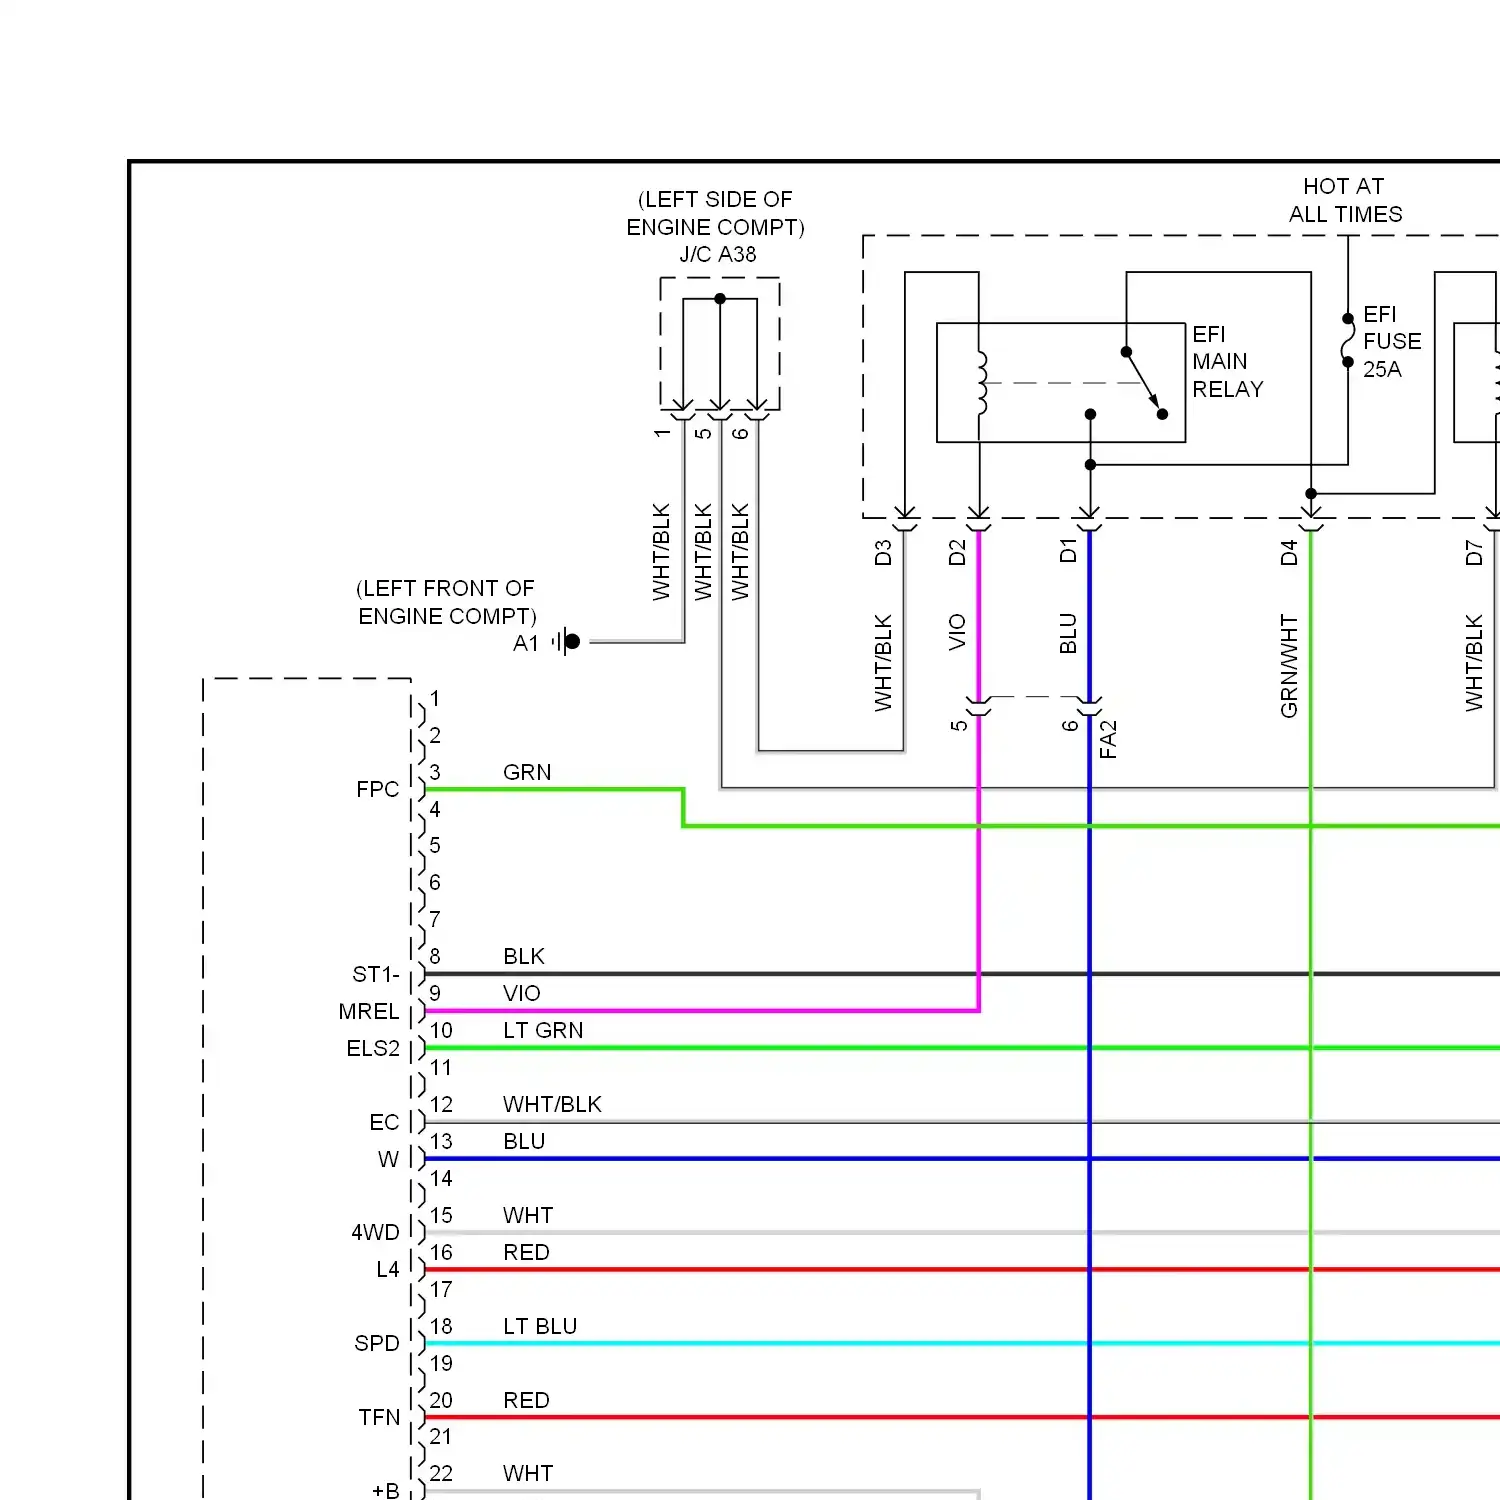Select the "BLK" wire label at pin 8
Image resolution: width=1500 pixels, height=1500 pixels.
point(524,956)
